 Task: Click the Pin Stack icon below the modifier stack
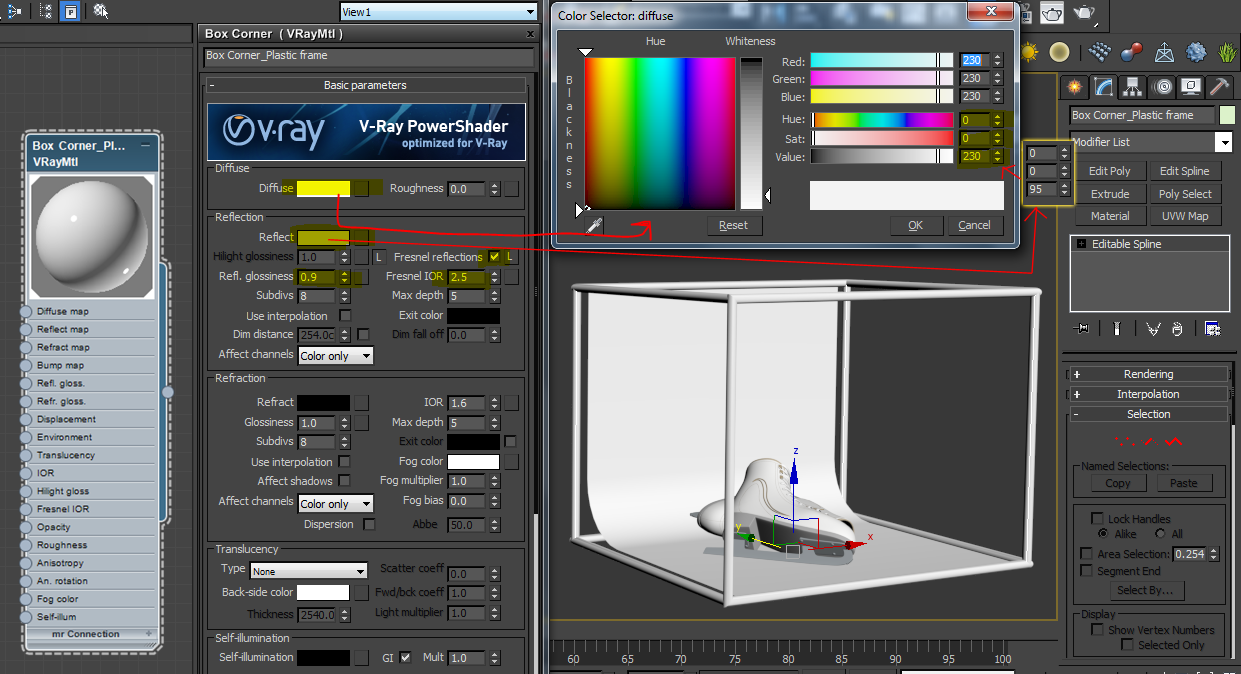(1080, 327)
